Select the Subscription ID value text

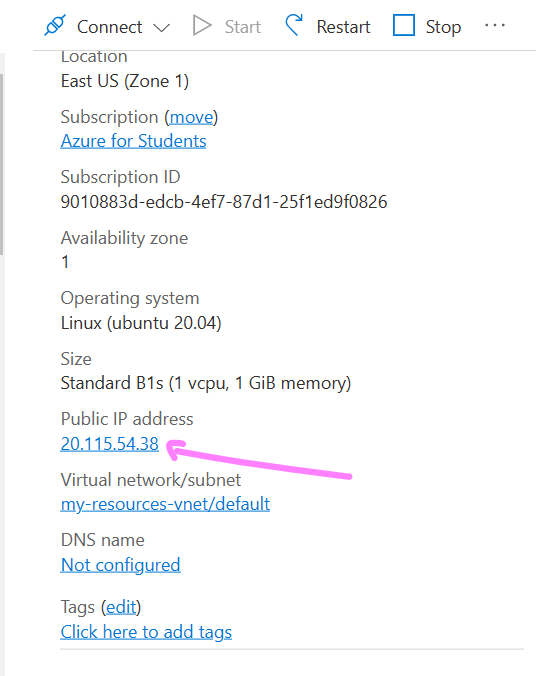click(x=224, y=202)
